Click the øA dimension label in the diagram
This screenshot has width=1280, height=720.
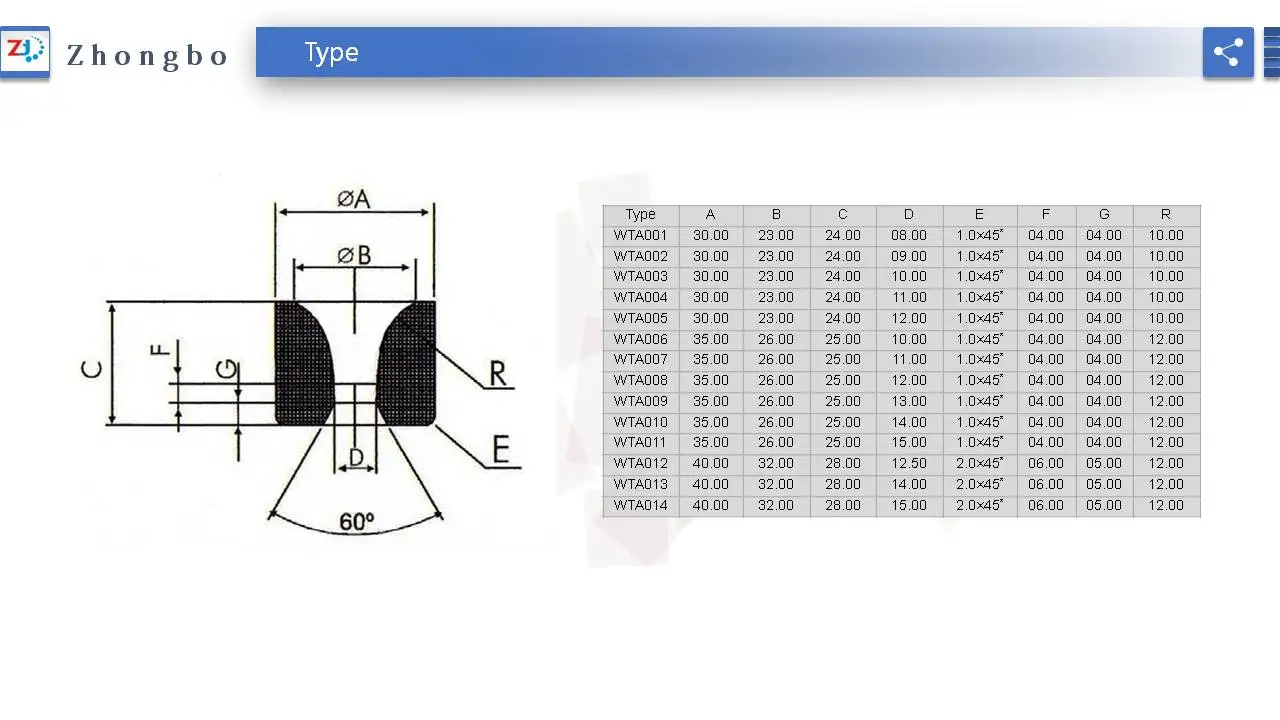[x=353, y=199]
